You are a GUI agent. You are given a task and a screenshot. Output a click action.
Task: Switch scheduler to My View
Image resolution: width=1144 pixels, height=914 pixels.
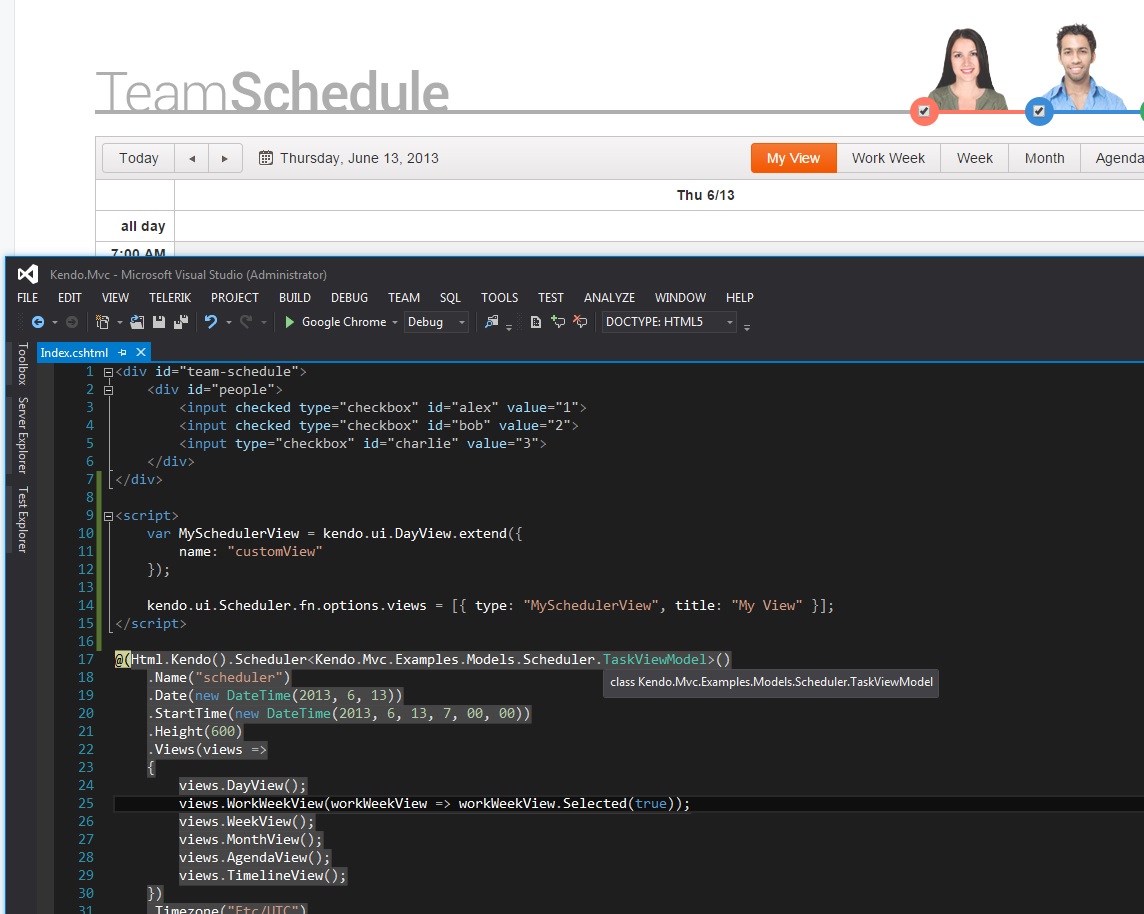[x=793, y=158]
